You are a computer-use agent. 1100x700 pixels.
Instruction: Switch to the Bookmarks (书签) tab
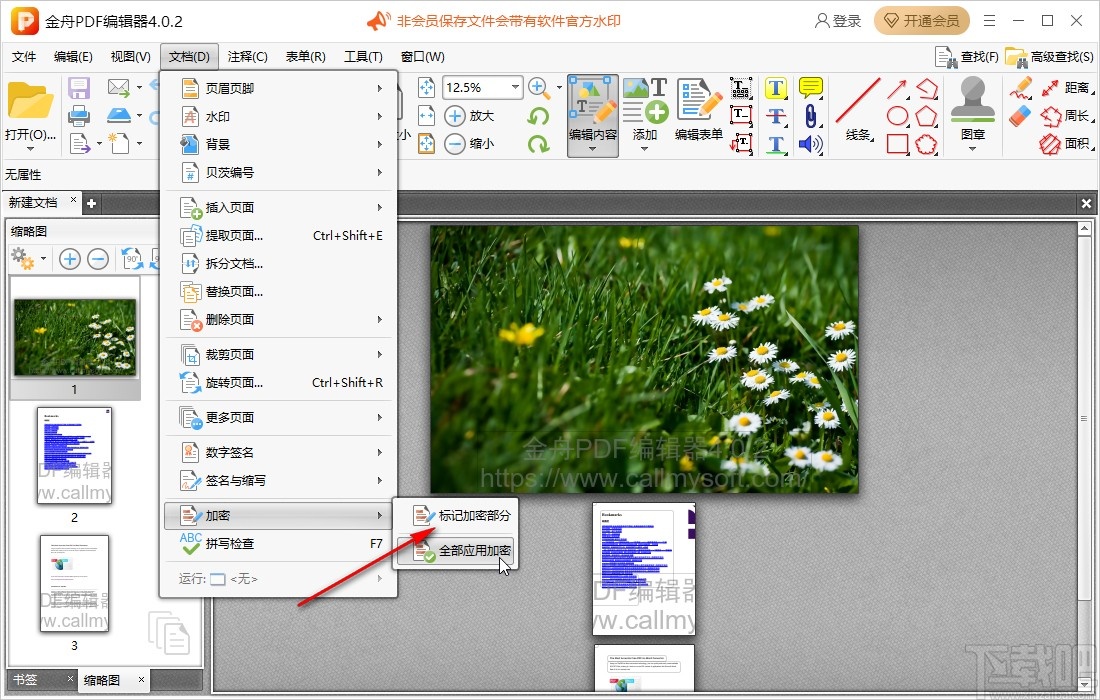coord(25,679)
